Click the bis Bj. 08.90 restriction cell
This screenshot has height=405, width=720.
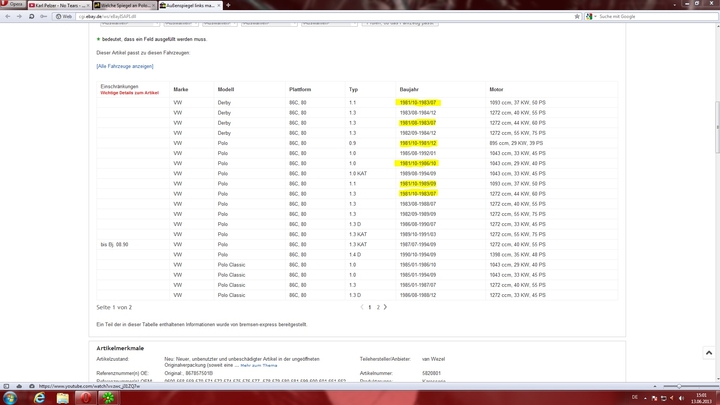[x=114, y=244]
